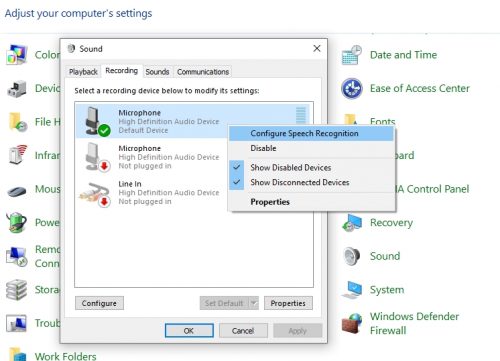
Task: Click the Configure button
Action: click(x=99, y=303)
